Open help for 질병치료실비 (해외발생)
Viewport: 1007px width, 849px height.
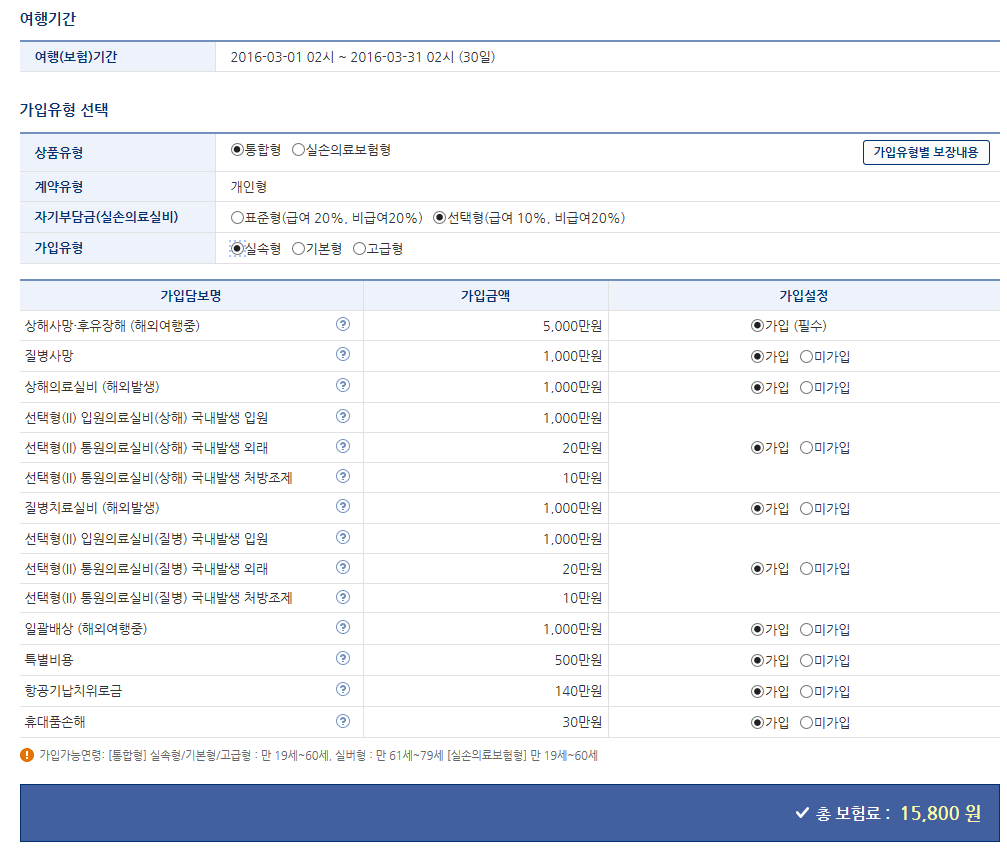343,507
